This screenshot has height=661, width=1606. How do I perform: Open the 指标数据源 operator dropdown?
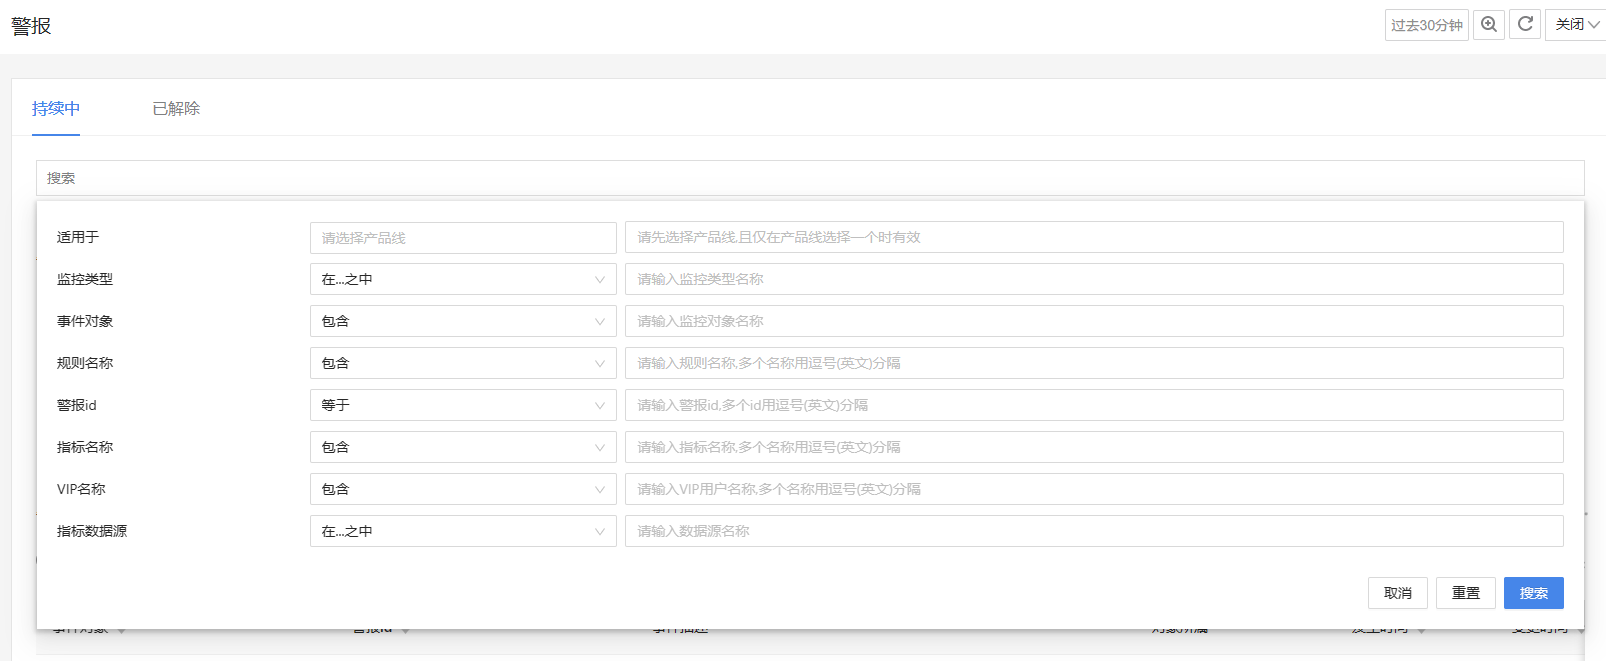[x=463, y=532]
